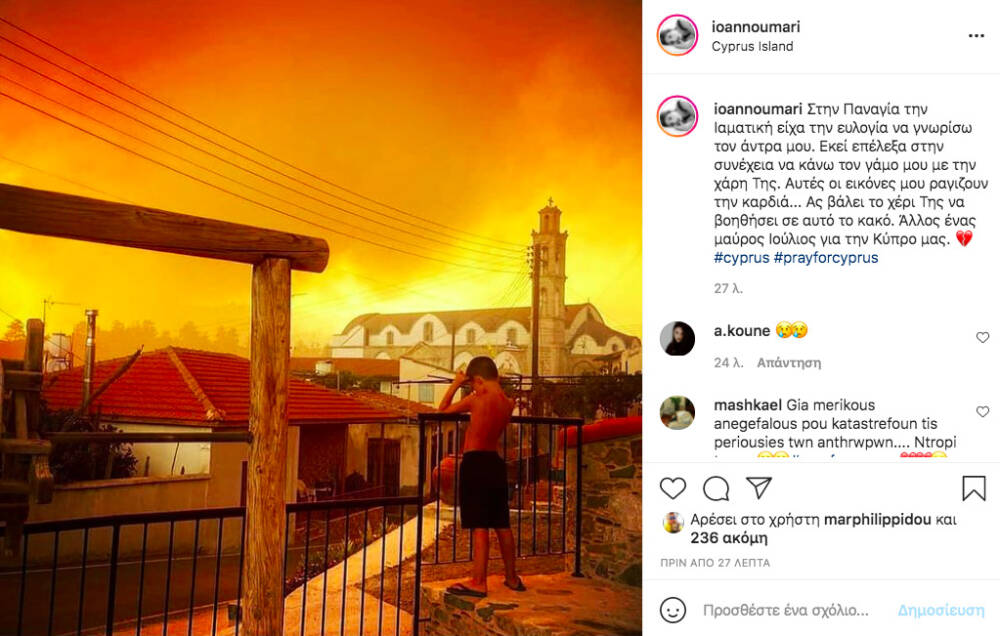Open the 236 ακόμη likes list
Screen dimensions: 1000x636
point(728,538)
